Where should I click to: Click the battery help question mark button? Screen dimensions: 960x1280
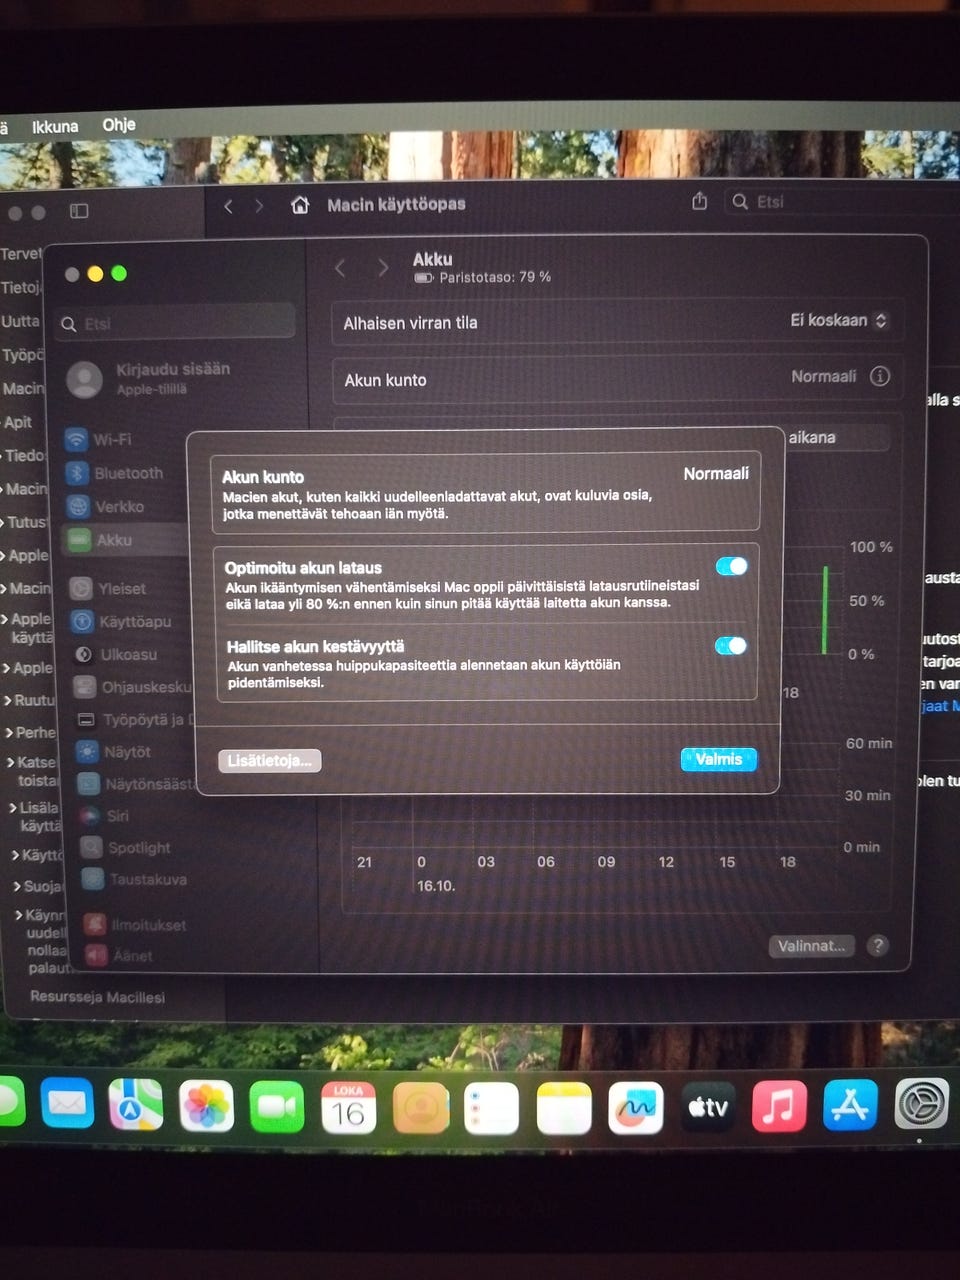(x=877, y=945)
